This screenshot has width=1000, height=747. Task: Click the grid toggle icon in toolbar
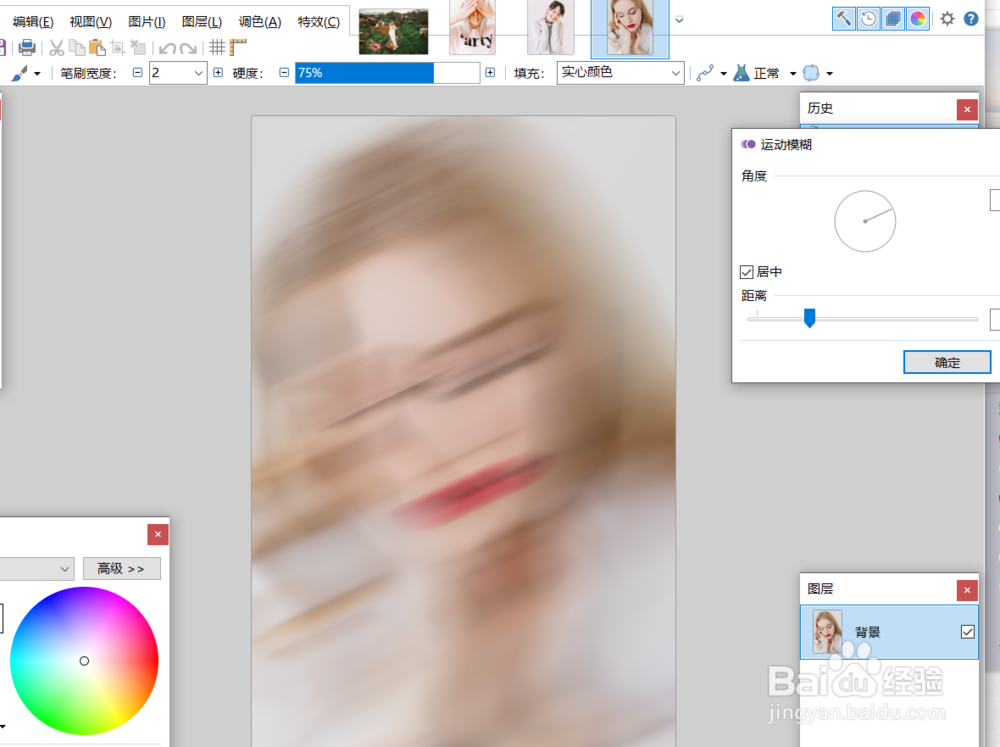click(x=217, y=45)
